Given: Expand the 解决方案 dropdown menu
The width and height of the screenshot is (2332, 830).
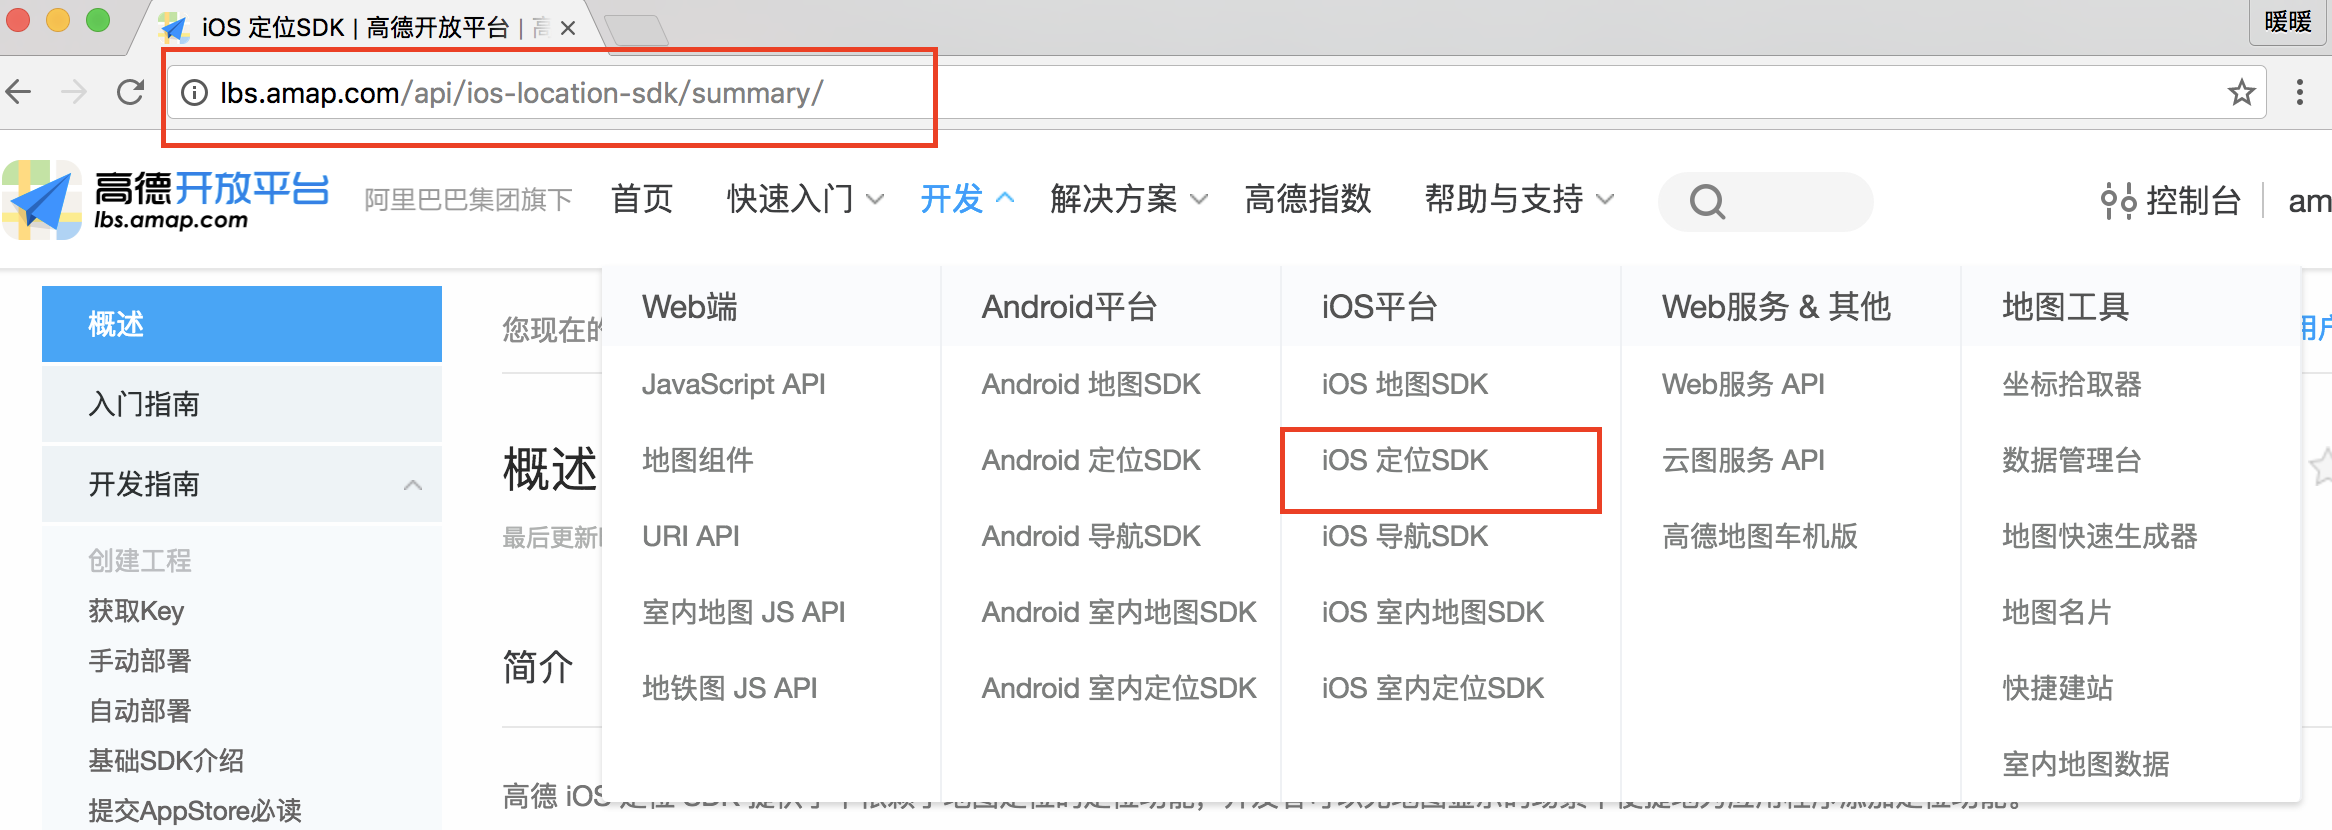Looking at the screenshot, I should [1129, 199].
